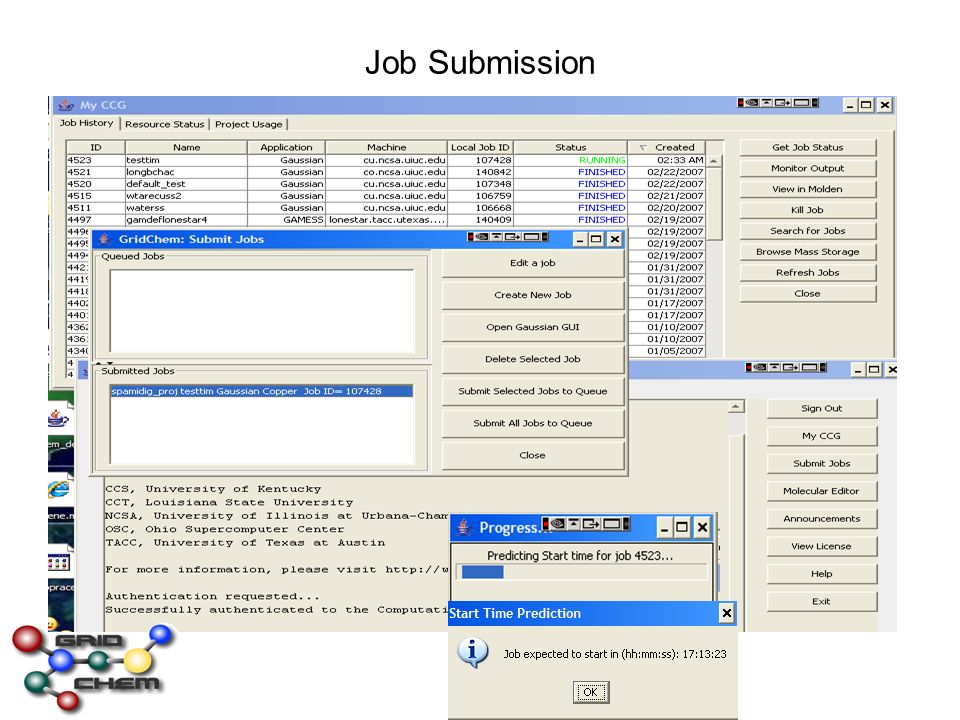Click the Kill Job button
Image resolution: width=960 pixels, height=720 pixels.
808,210
